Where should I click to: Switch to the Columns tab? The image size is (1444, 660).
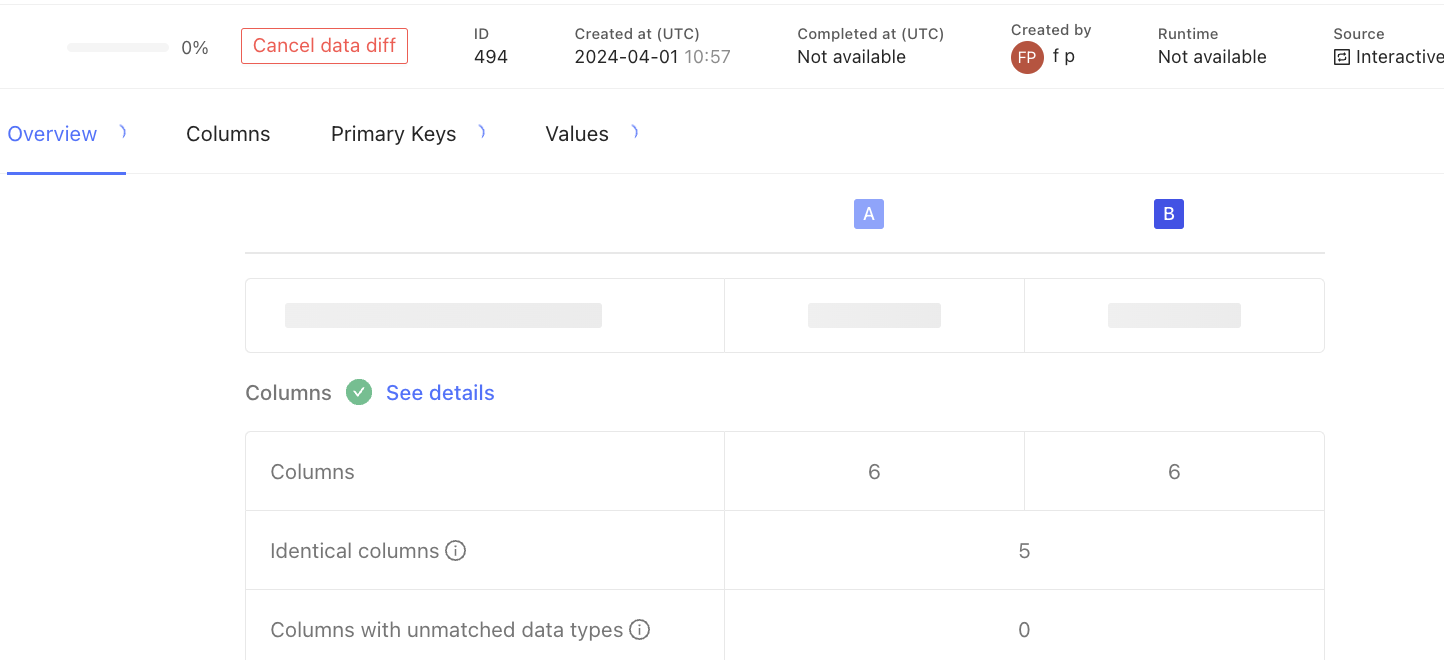[228, 134]
